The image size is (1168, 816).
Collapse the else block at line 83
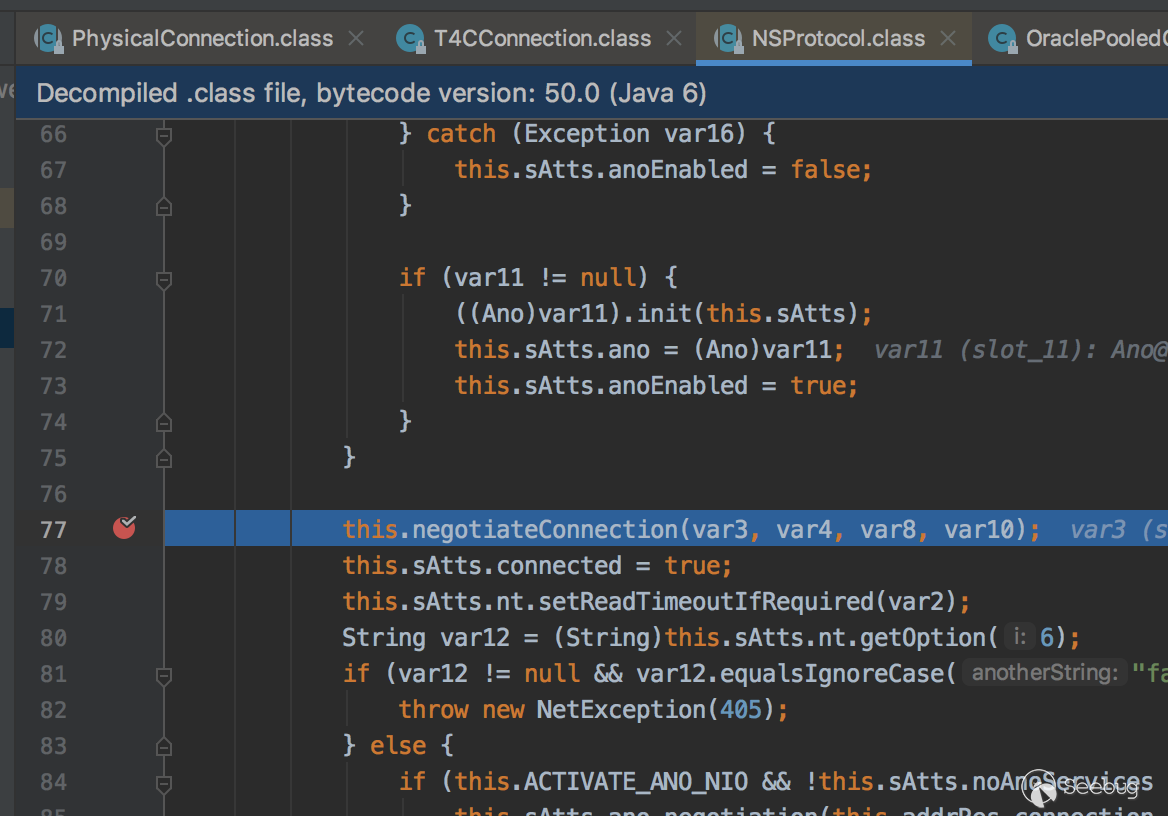[x=164, y=747]
